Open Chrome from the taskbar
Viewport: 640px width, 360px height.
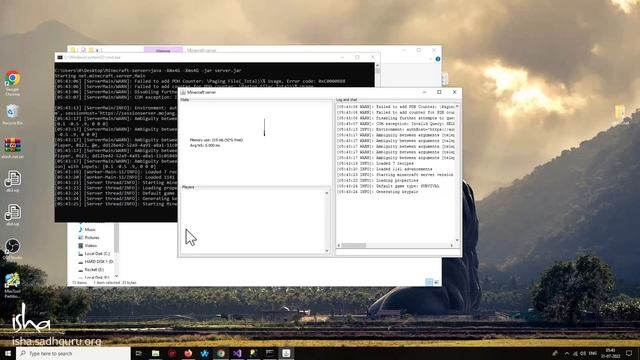coord(221,353)
